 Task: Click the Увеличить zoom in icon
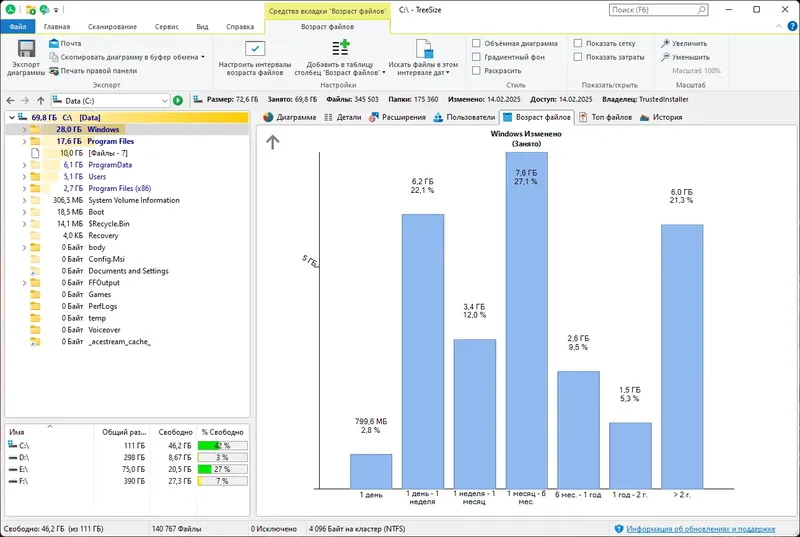pos(665,43)
